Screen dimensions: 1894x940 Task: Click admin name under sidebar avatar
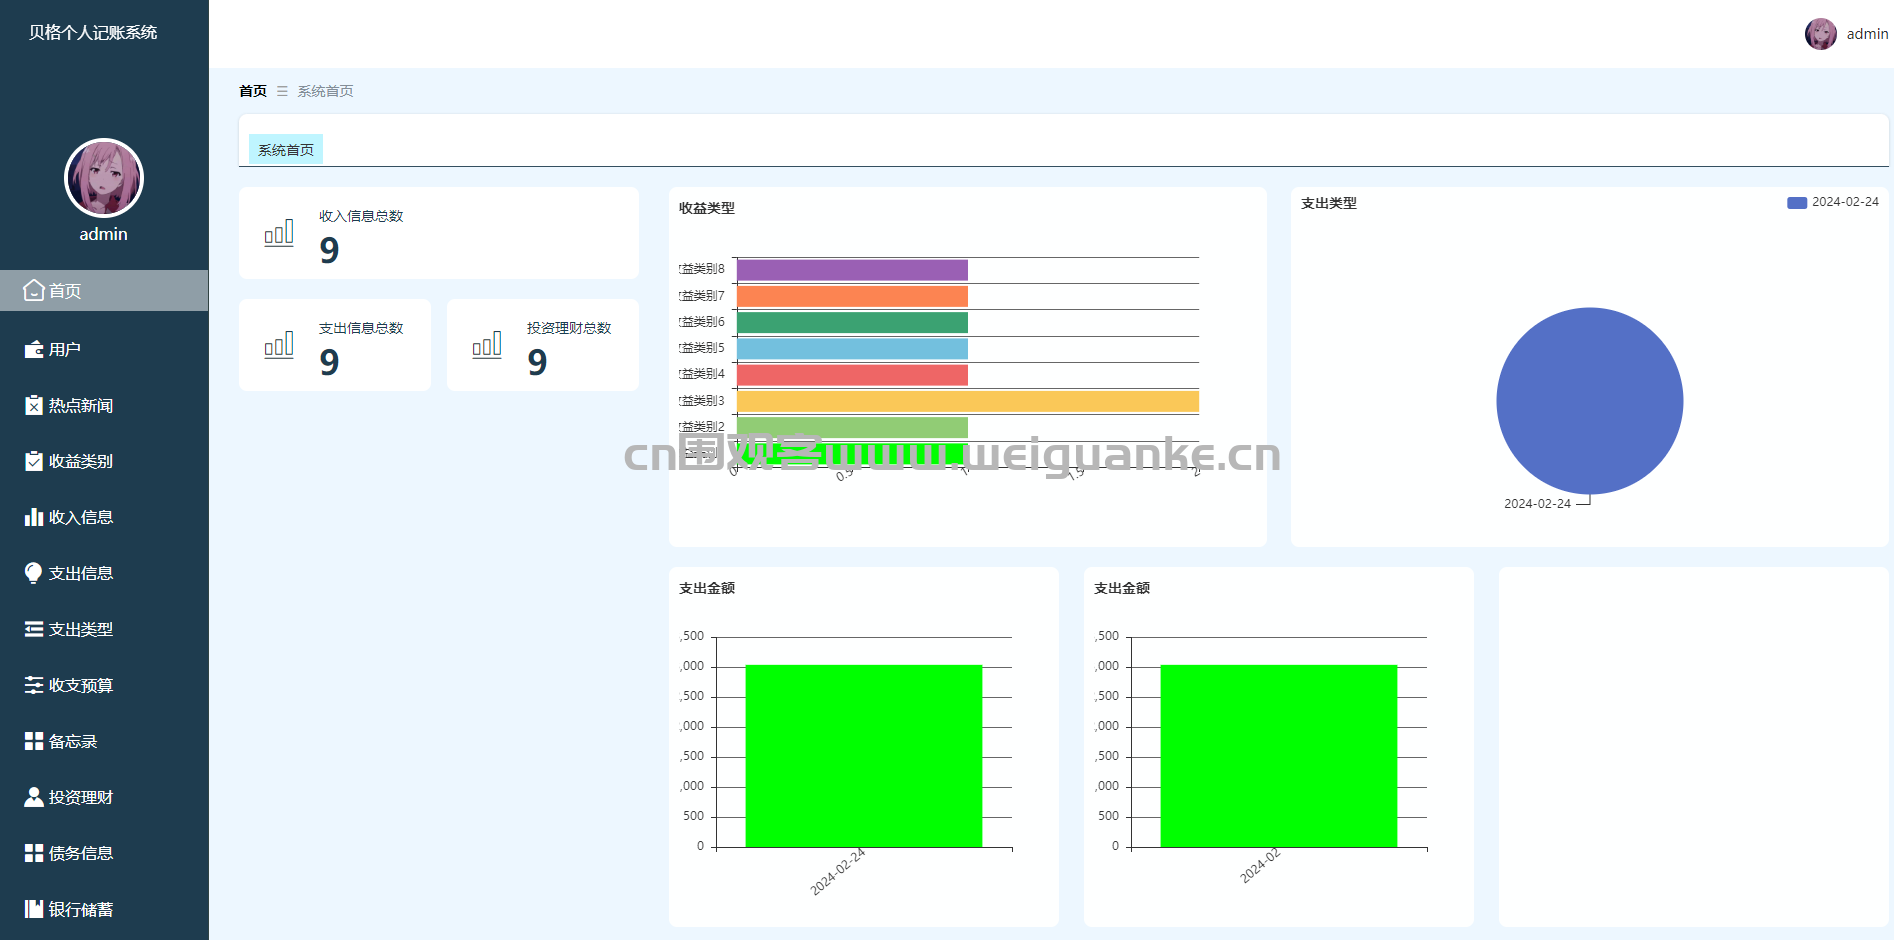104,234
